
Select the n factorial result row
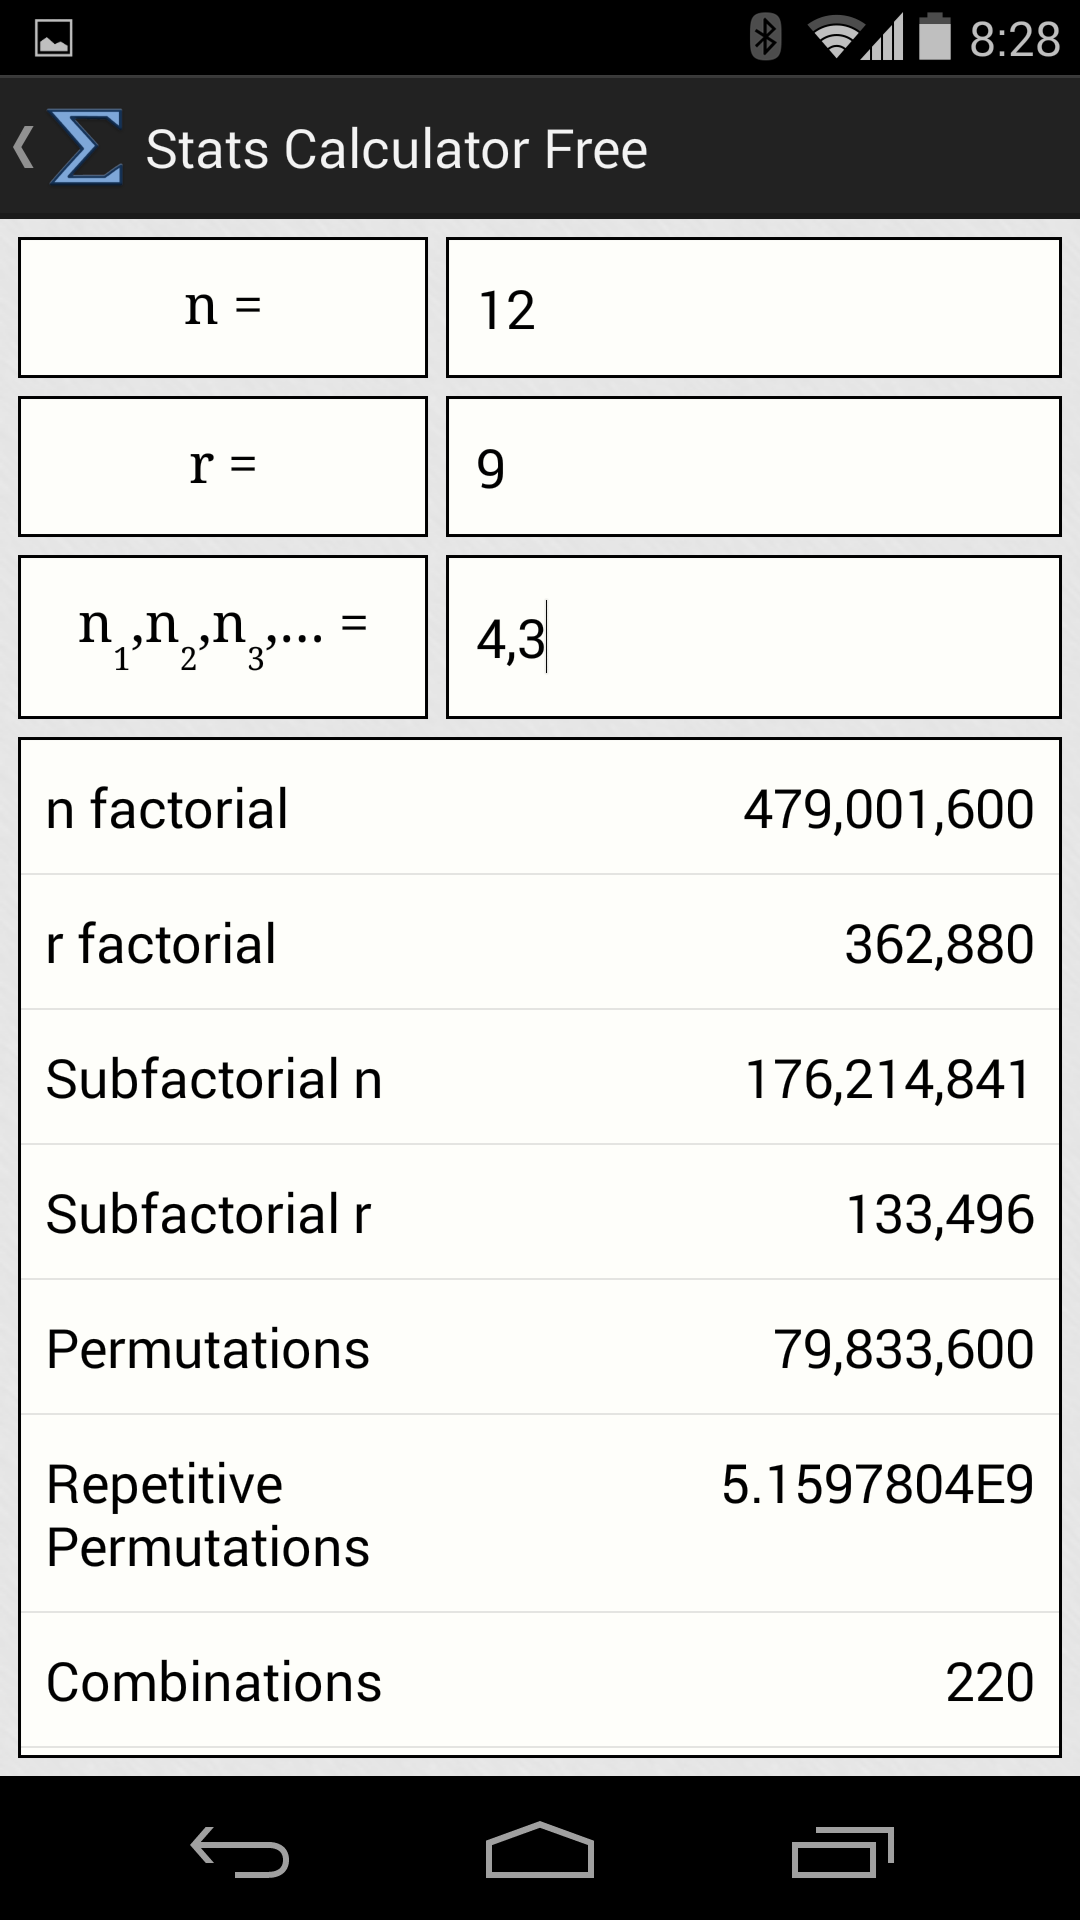pos(540,808)
